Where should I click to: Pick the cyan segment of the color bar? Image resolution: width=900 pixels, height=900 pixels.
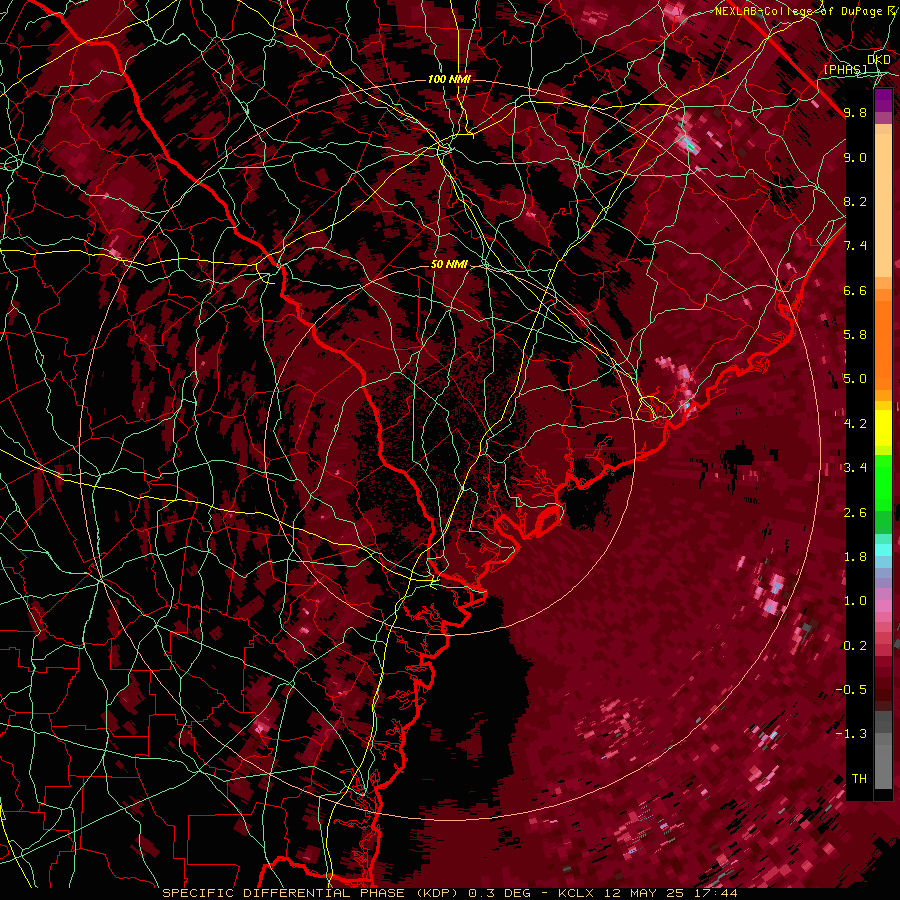883,549
